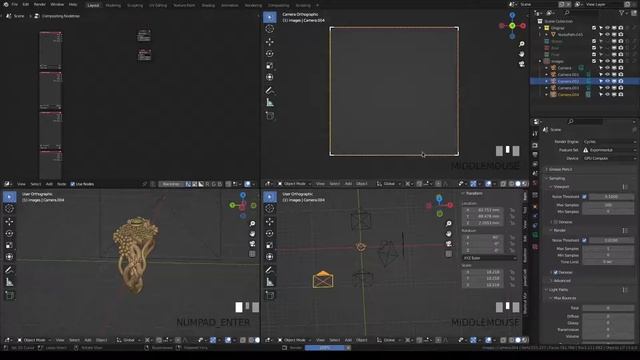Select Measure tool in bottom-left ring viewport

tap(9, 282)
